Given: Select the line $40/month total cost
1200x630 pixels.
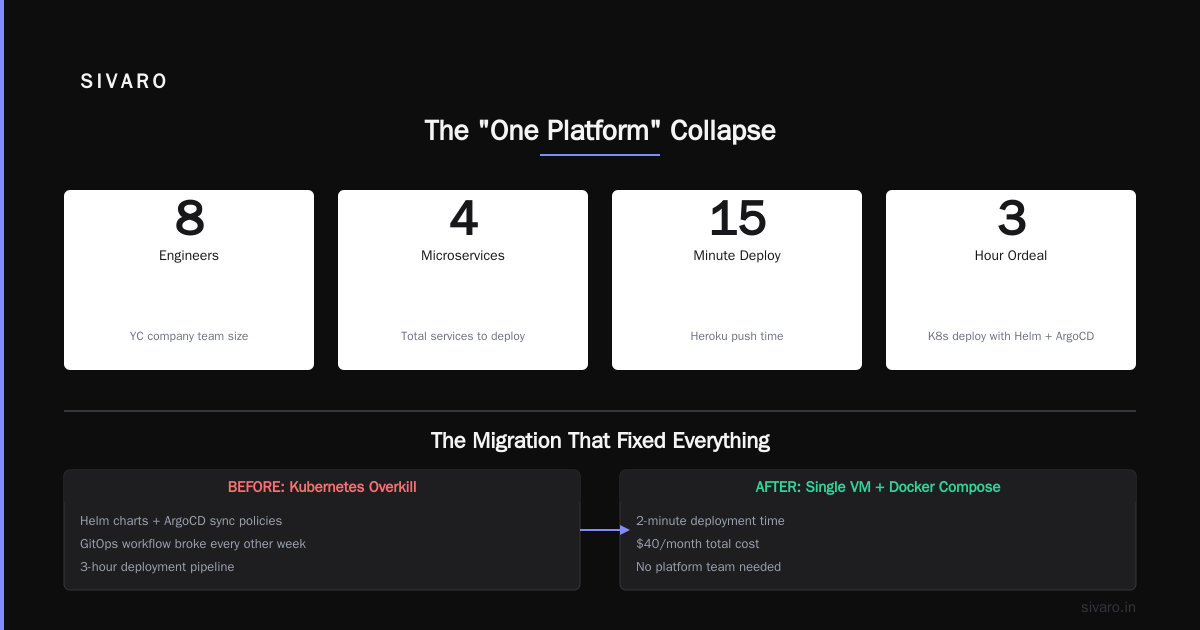Looking at the screenshot, I should tap(698, 544).
